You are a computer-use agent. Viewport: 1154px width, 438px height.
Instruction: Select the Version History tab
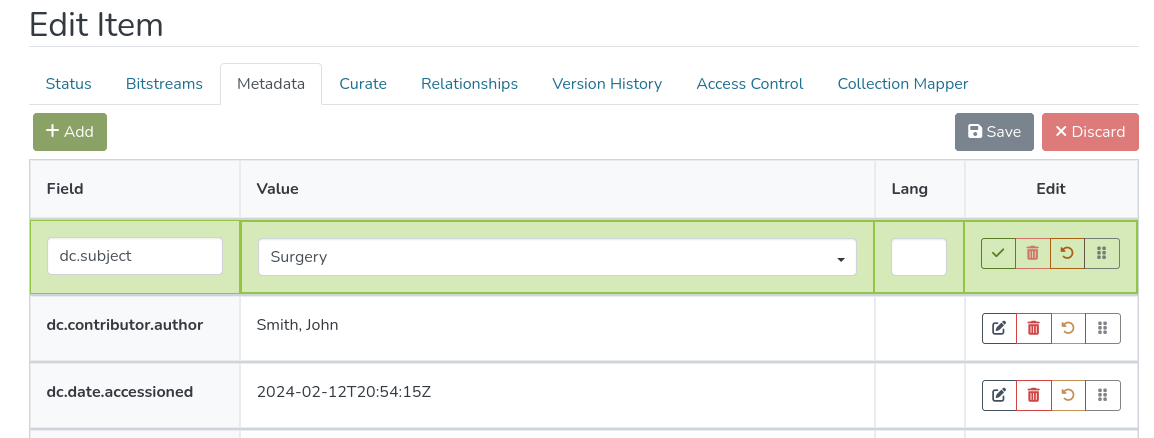point(607,84)
